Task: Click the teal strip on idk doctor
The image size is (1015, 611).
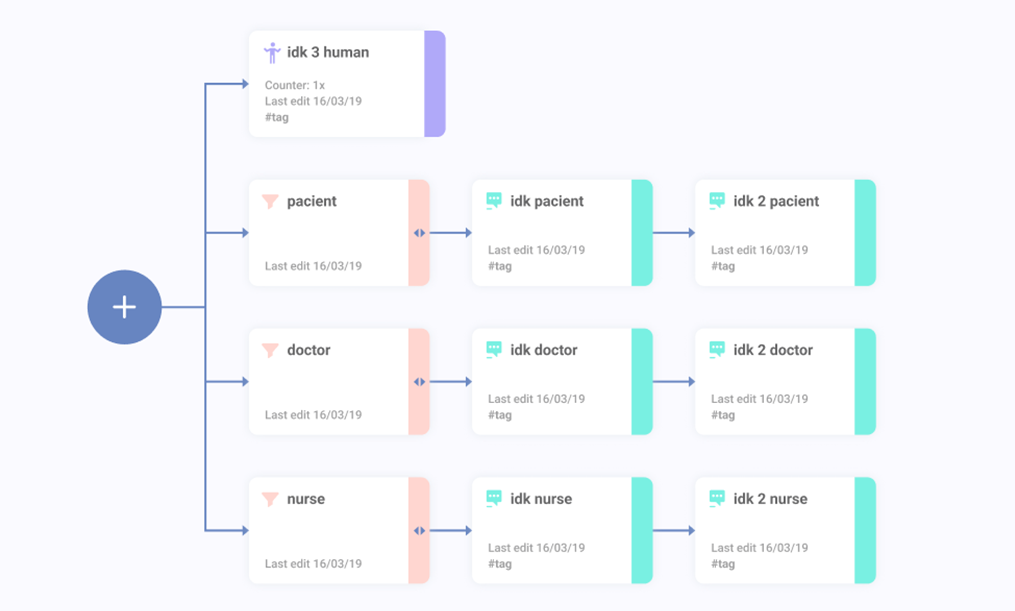Action: tap(642, 382)
